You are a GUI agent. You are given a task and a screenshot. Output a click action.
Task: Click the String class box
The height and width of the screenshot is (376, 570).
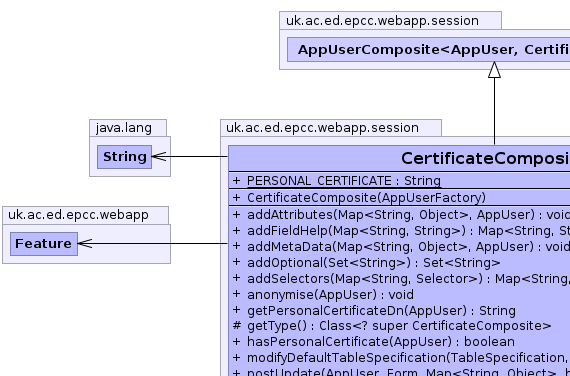click(124, 157)
